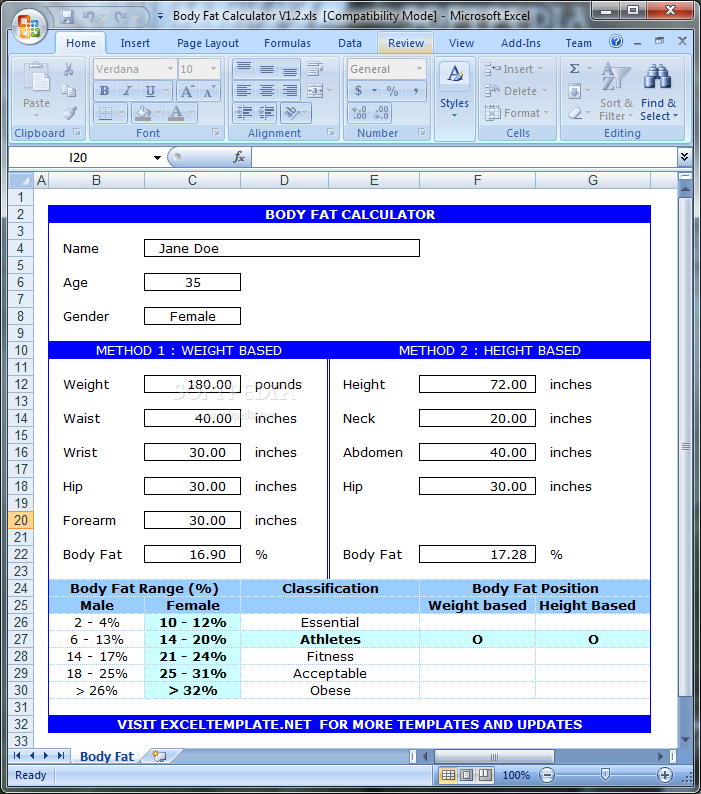Open the Styles gallery icon
This screenshot has width=701, height=794.
click(x=454, y=90)
